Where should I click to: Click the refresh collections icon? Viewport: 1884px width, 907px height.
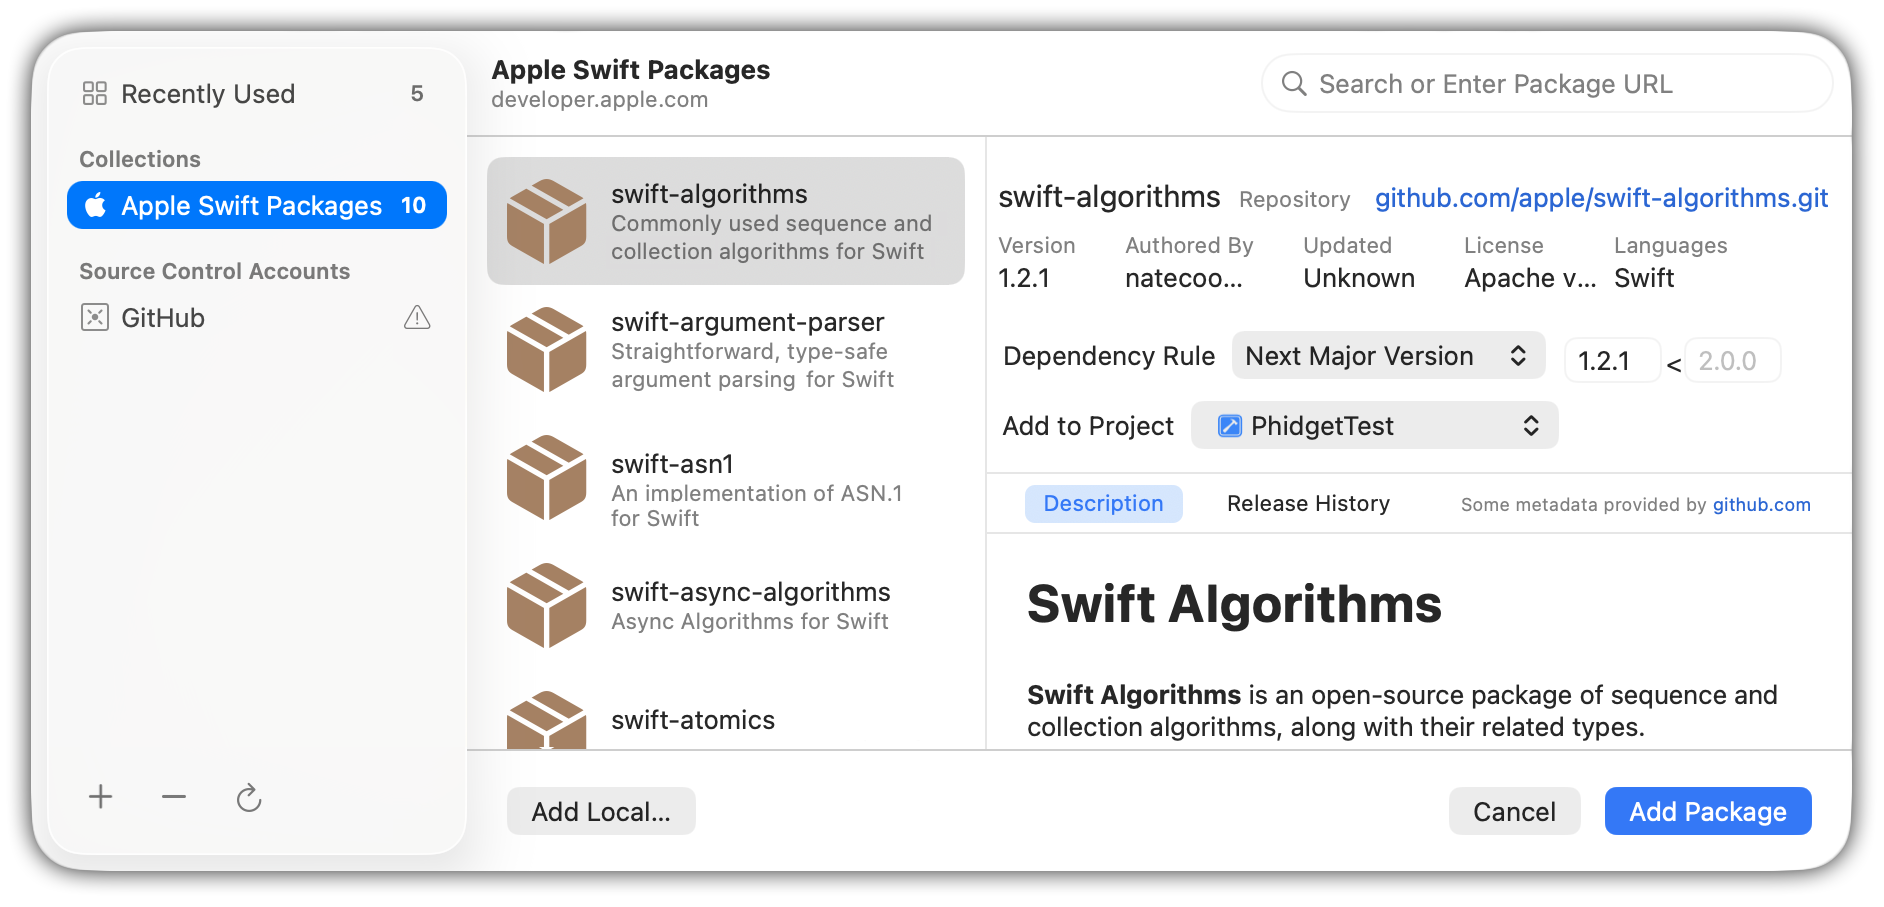[x=249, y=798]
